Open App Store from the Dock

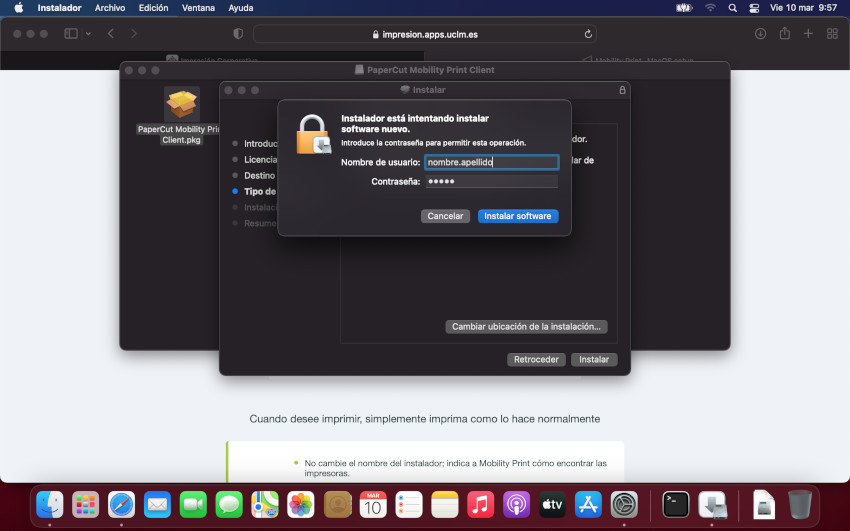coord(588,504)
